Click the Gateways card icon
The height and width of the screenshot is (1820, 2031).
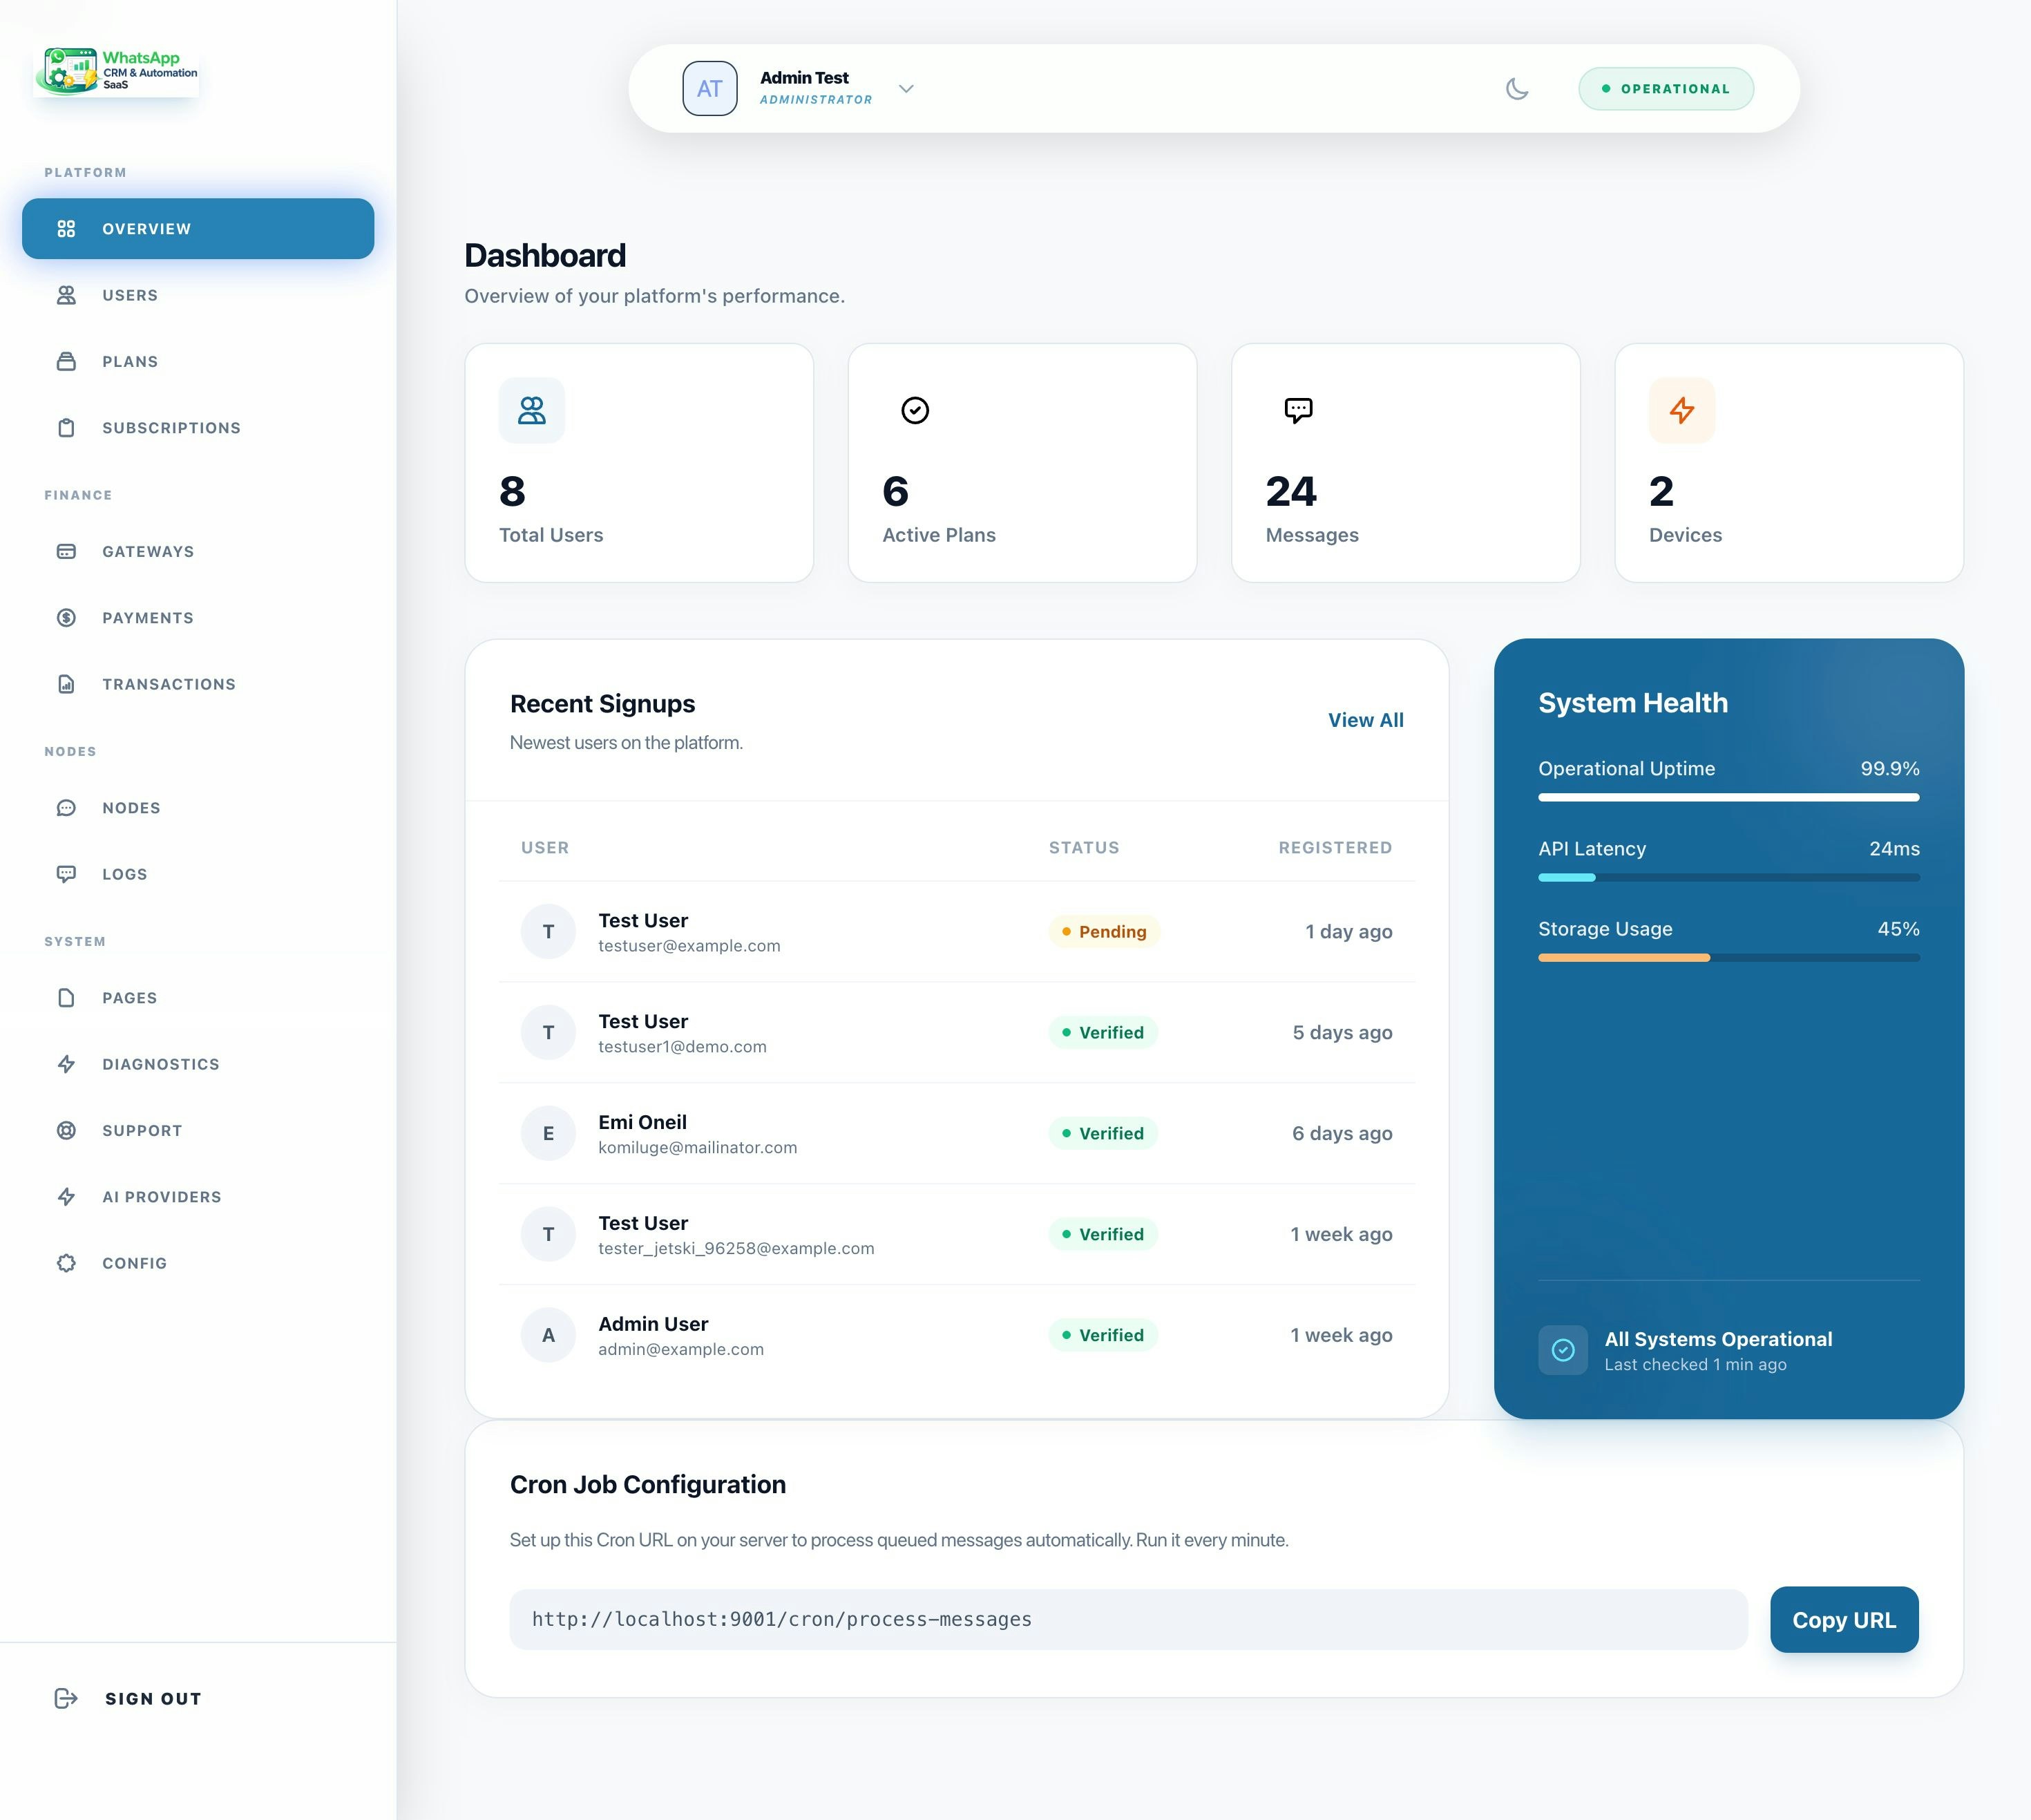66,551
